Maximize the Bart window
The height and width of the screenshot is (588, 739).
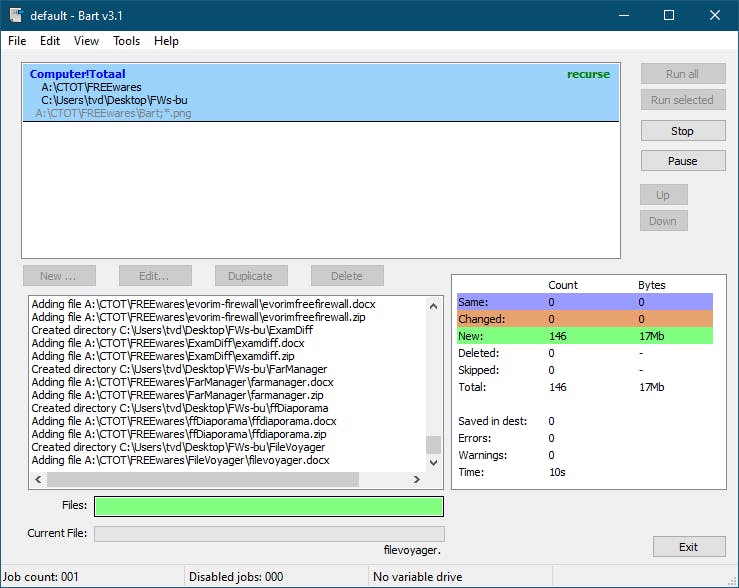coord(669,15)
